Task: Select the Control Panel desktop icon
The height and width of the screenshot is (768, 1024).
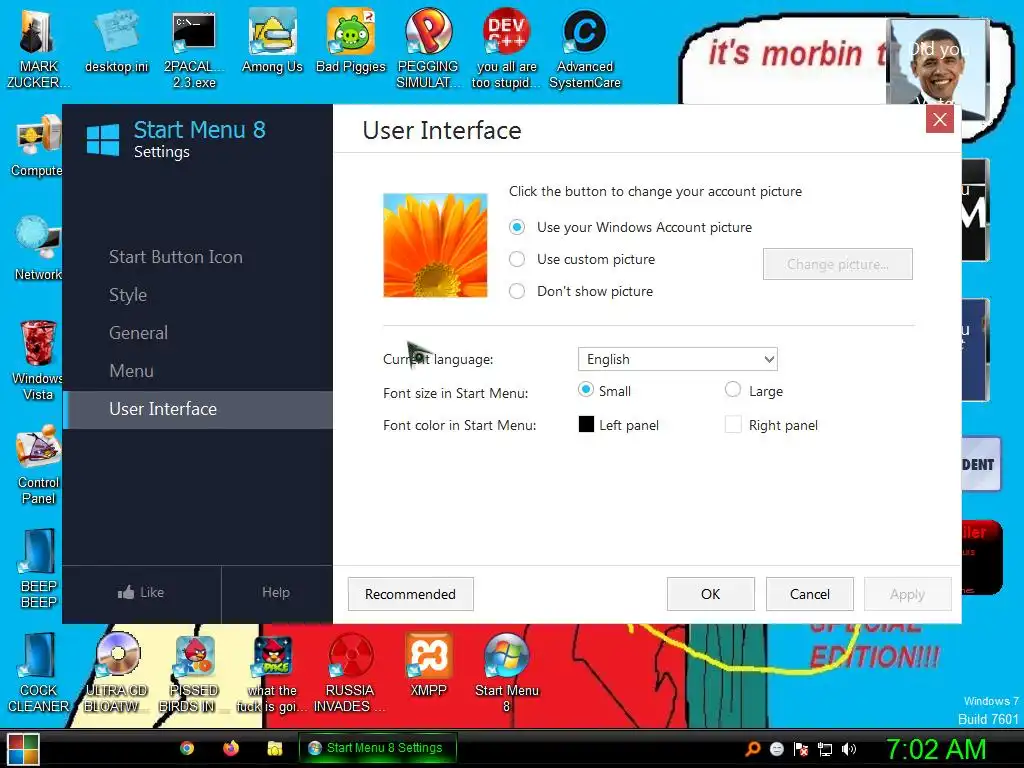Action: [x=38, y=465]
